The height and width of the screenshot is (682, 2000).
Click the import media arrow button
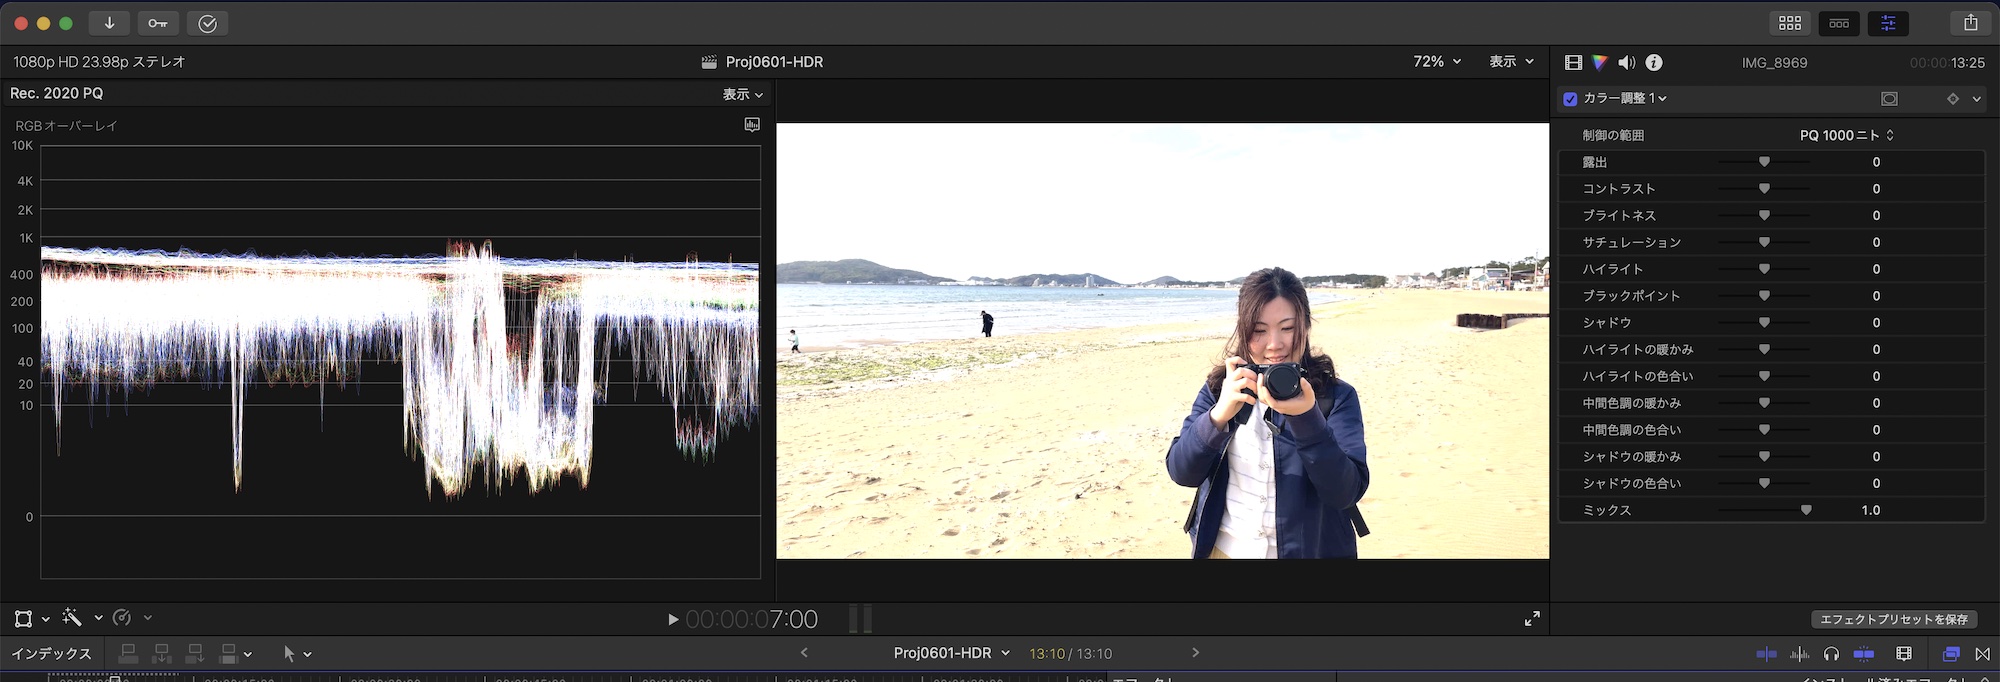click(x=109, y=23)
